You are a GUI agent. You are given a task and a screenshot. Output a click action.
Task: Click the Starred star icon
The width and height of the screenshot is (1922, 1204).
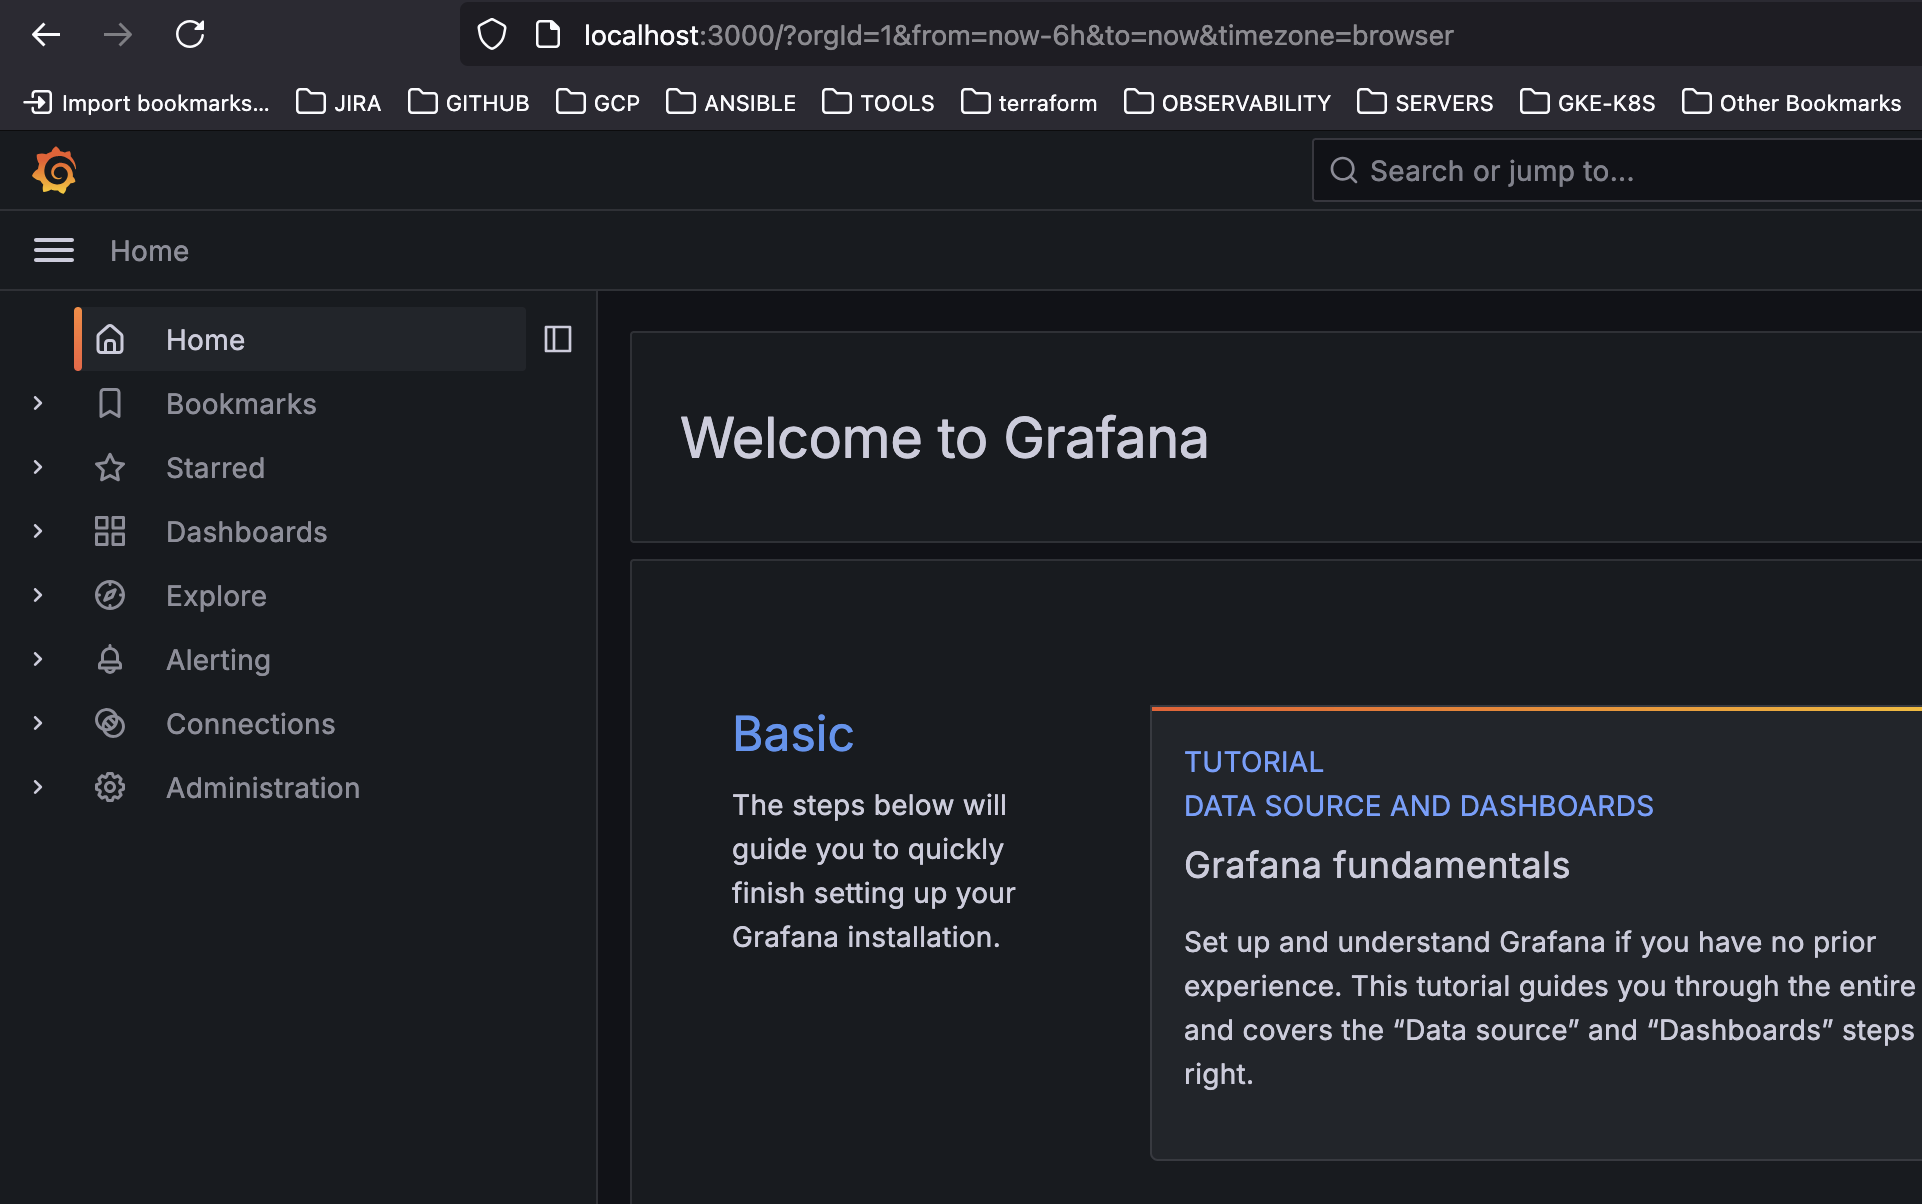[x=110, y=468]
